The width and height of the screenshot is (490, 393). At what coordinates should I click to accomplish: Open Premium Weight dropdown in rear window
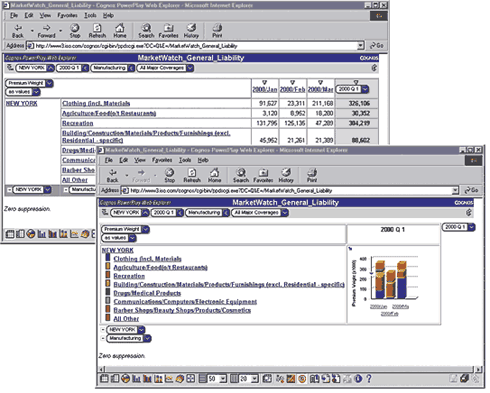49,83
